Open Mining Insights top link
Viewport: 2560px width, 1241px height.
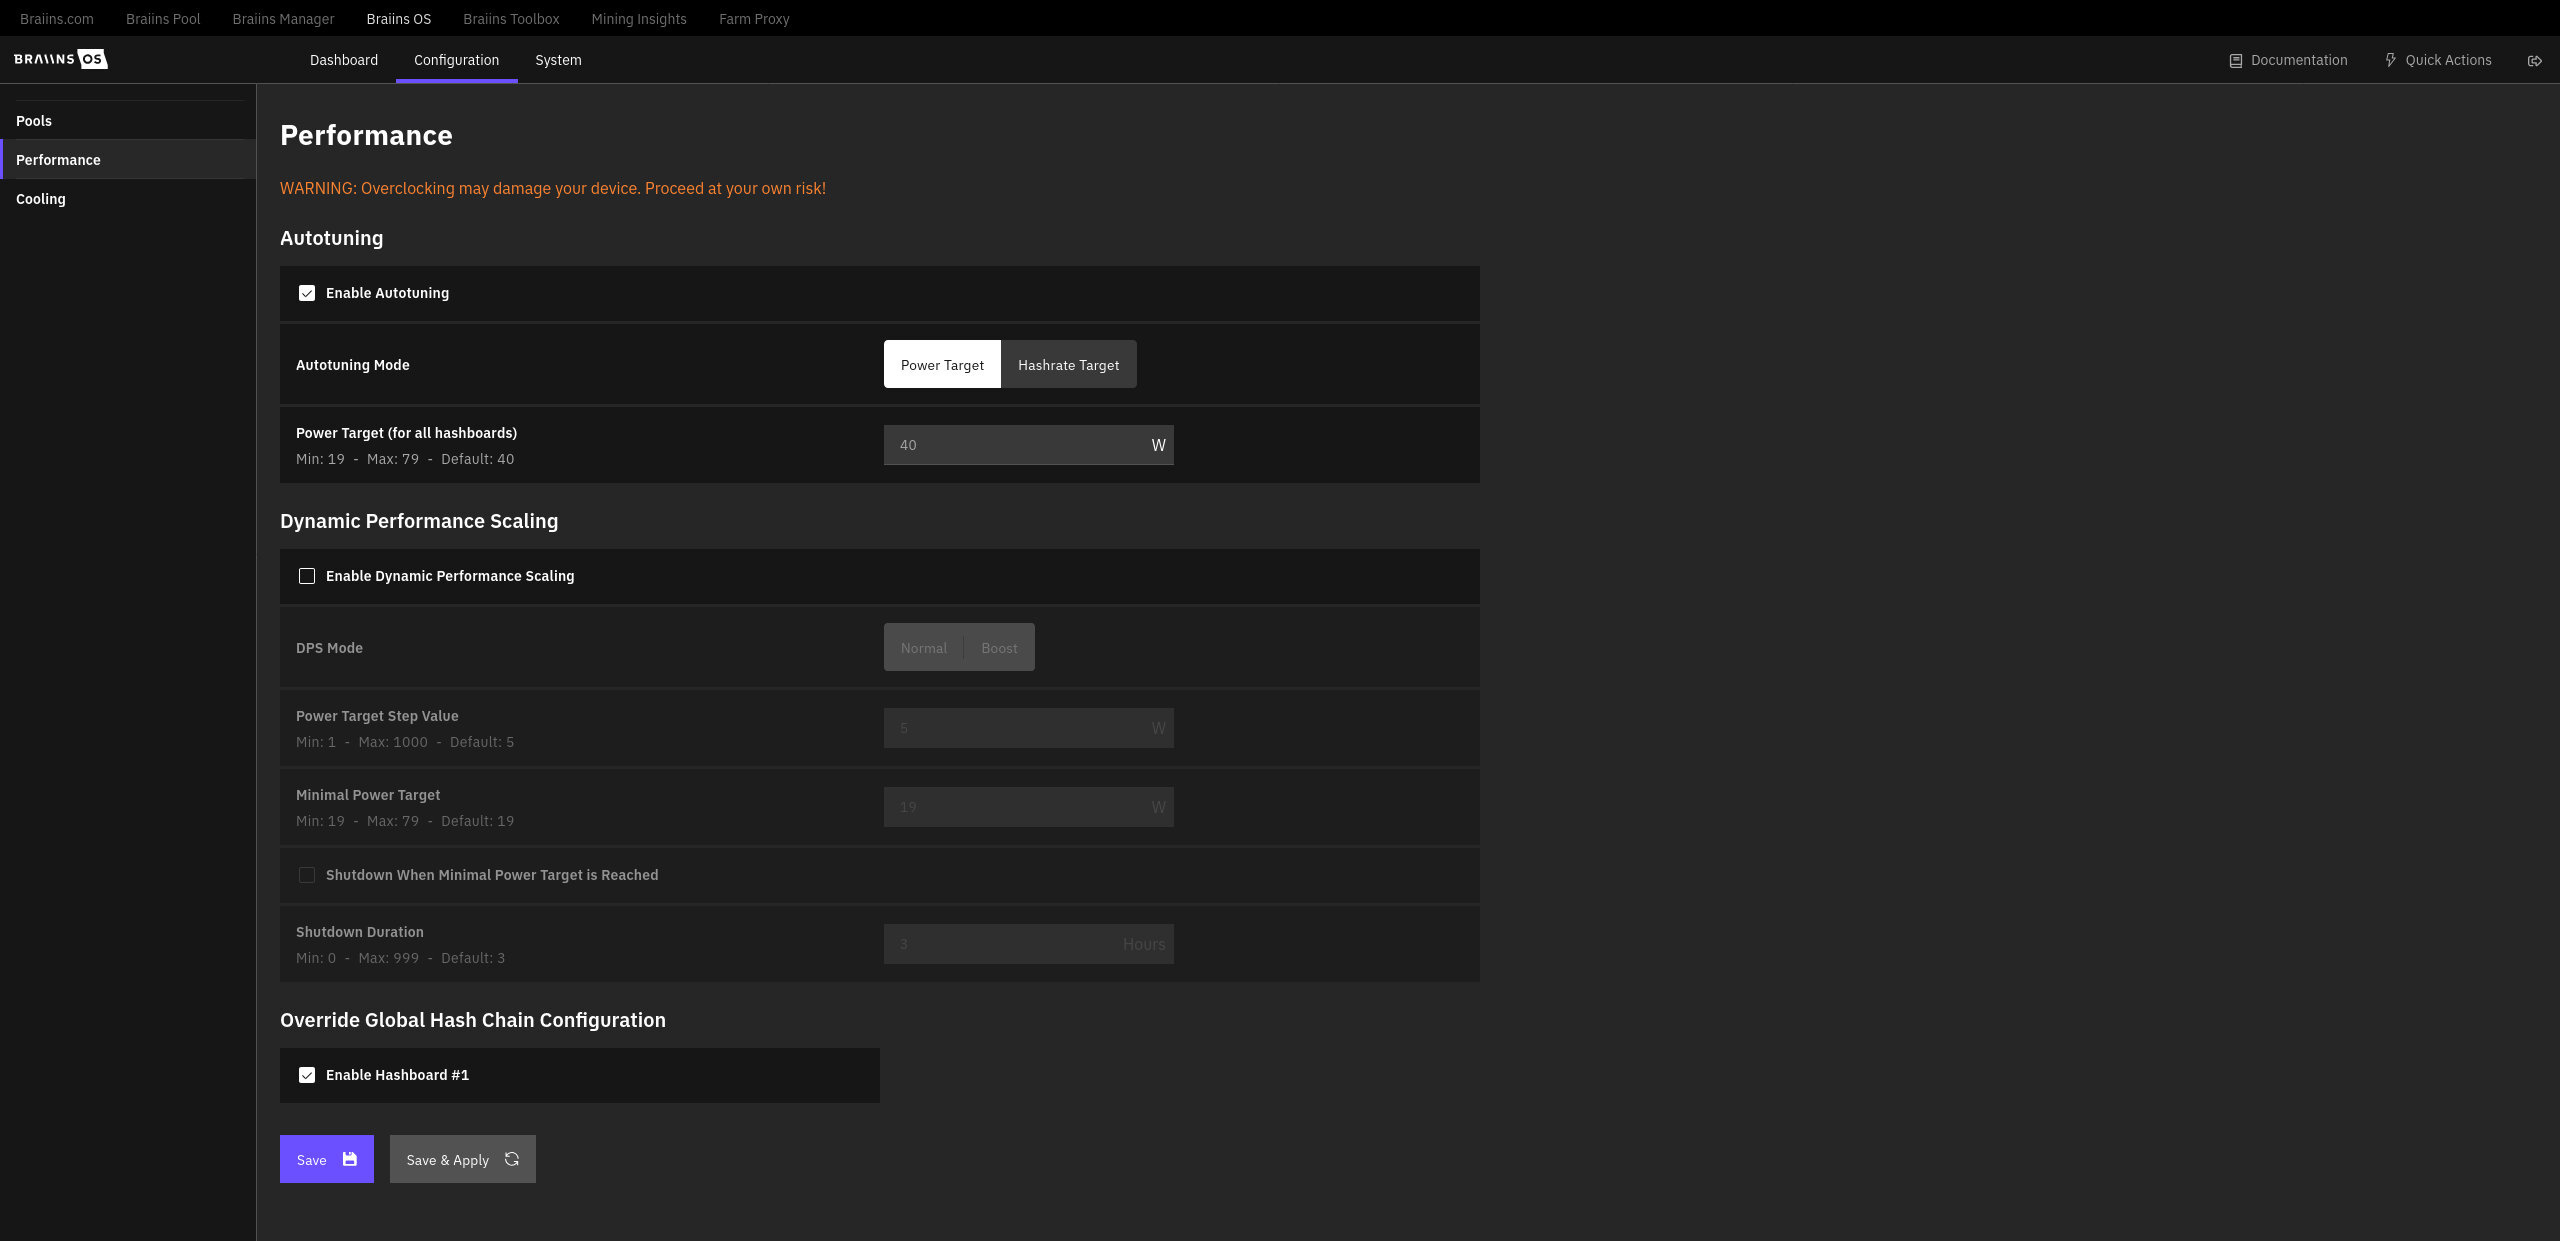pos(639,19)
